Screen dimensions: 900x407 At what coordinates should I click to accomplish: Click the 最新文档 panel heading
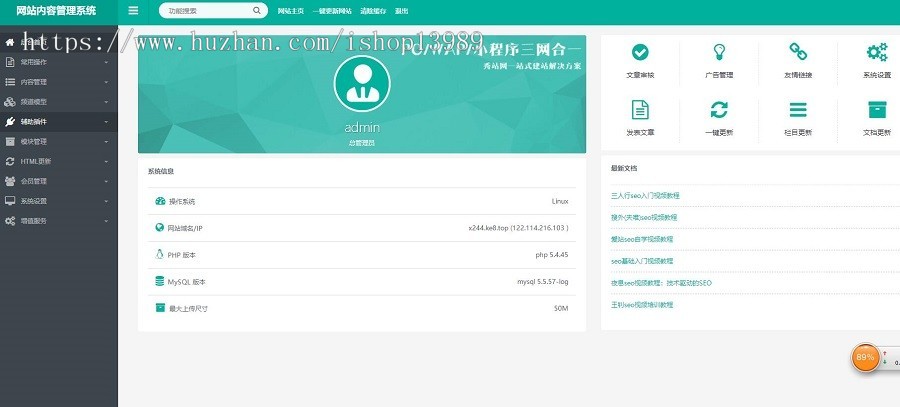(624, 168)
